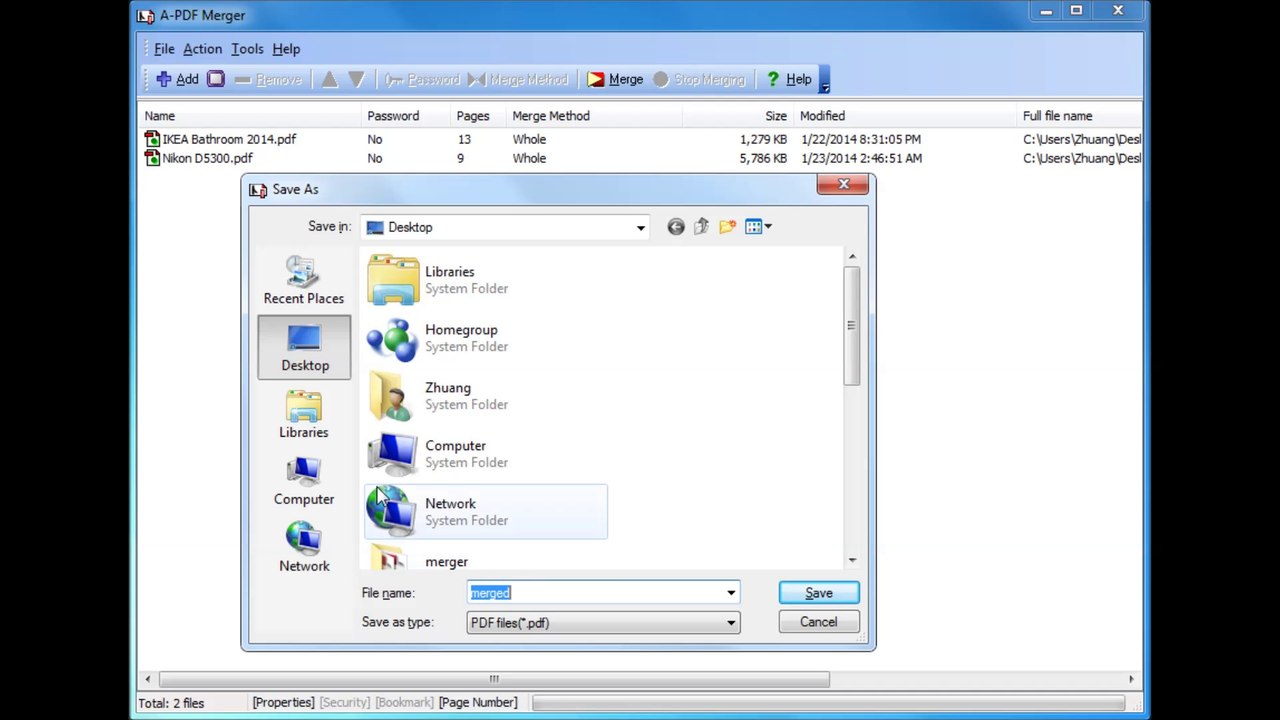Click the Remove toolbar button
The image size is (1280, 720).
coord(267,79)
